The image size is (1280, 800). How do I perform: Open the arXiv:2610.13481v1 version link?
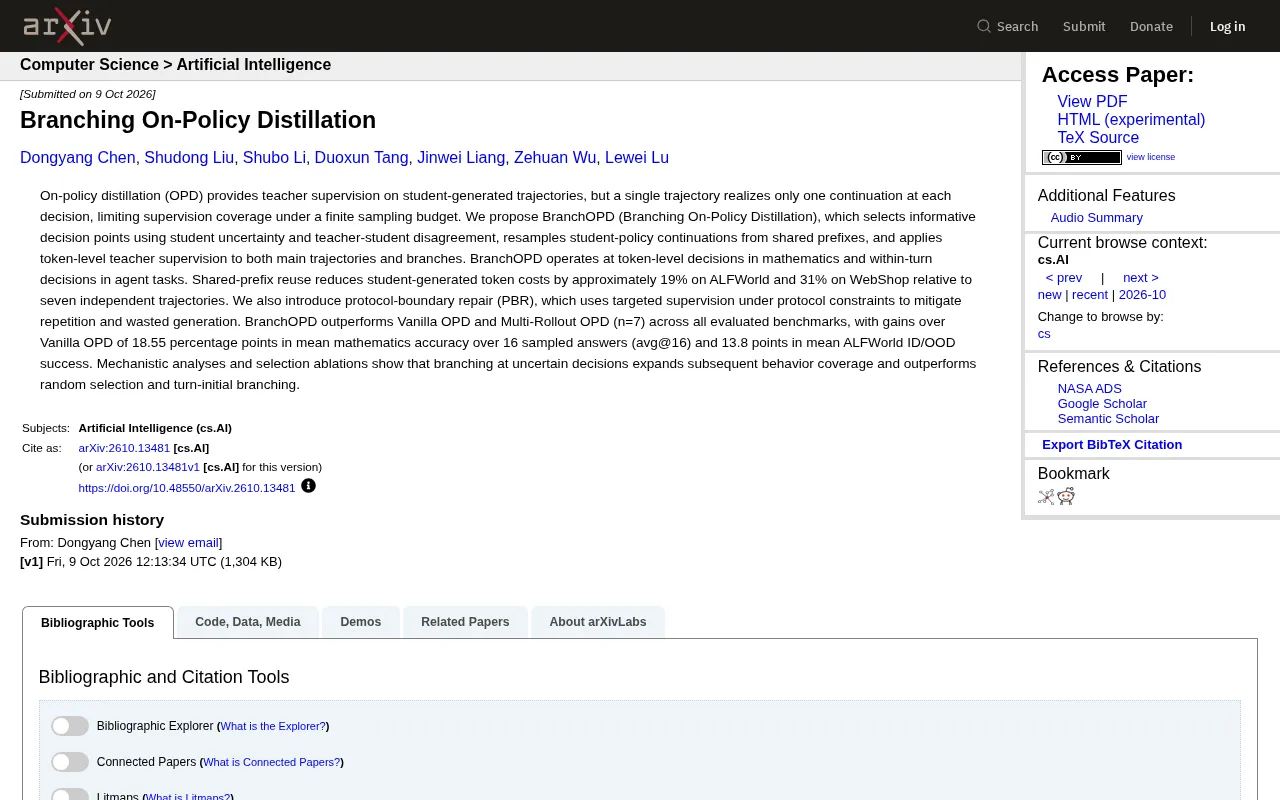click(148, 467)
